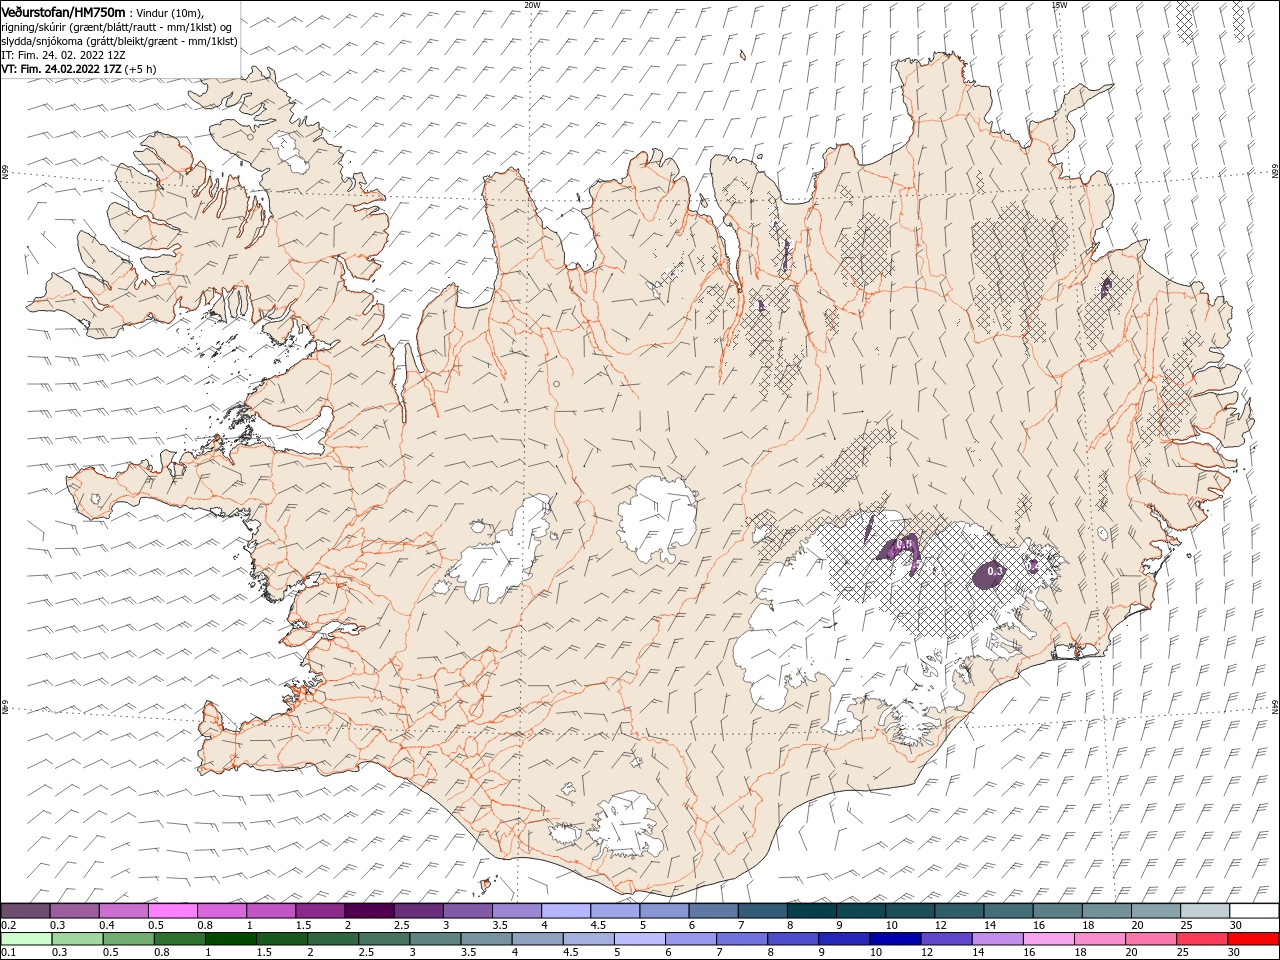The width and height of the screenshot is (1280, 960).
Task: Pick the medium blue 7–8 rain legend swatch
Action: point(741,939)
